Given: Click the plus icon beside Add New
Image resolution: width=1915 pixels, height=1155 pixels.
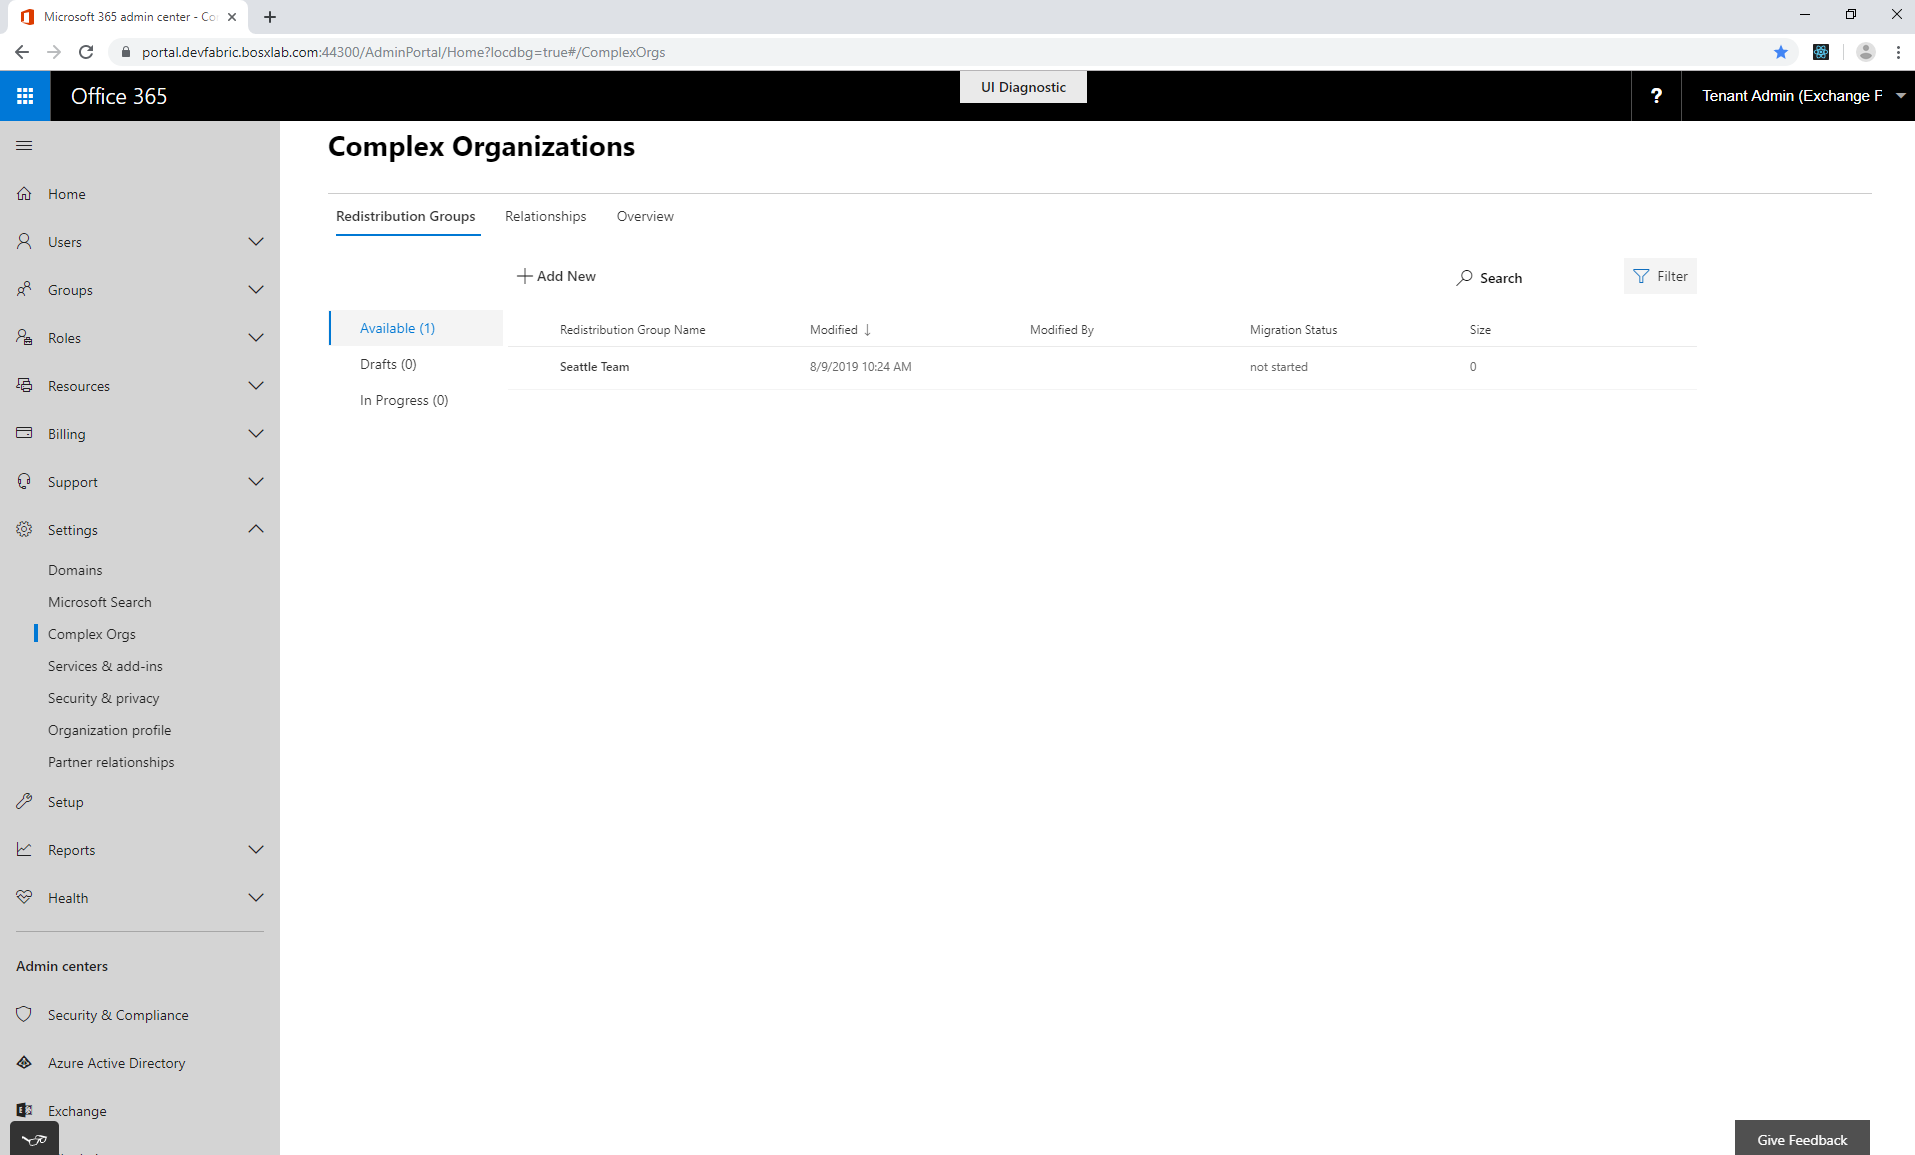Looking at the screenshot, I should (524, 276).
